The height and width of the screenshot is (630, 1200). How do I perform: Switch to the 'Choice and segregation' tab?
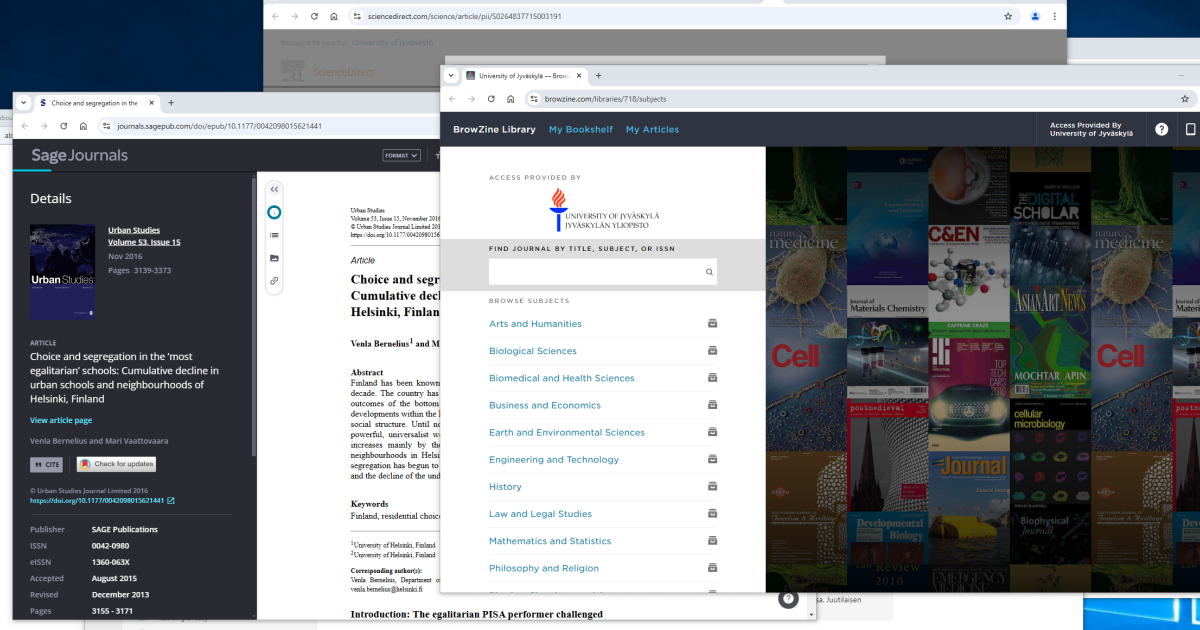click(96, 103)
